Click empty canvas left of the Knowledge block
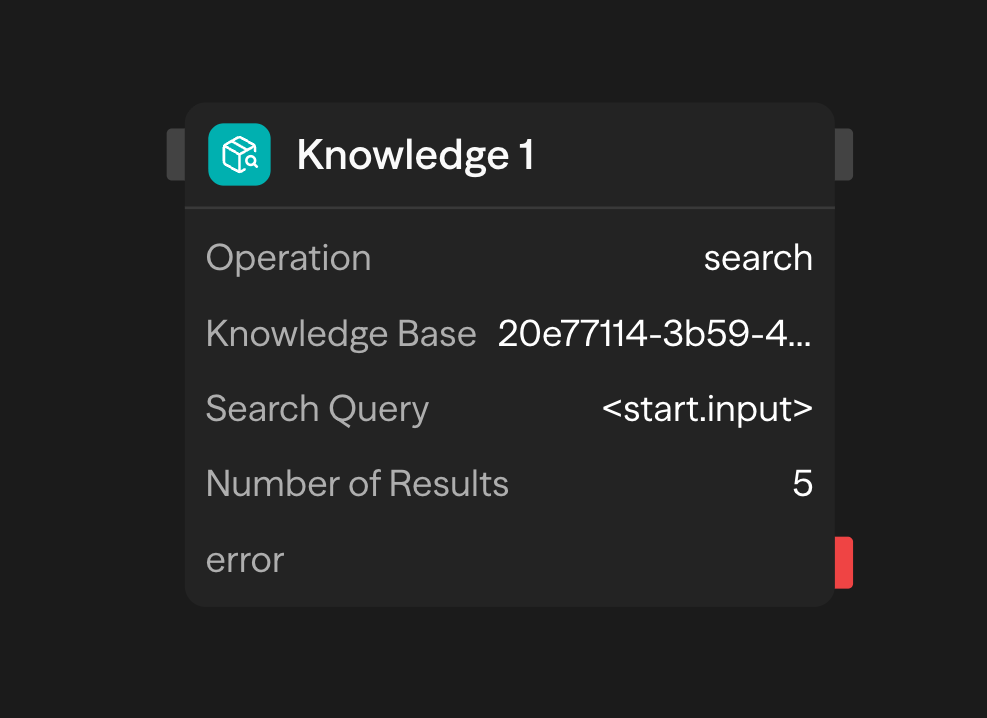 tap(80, 360)
